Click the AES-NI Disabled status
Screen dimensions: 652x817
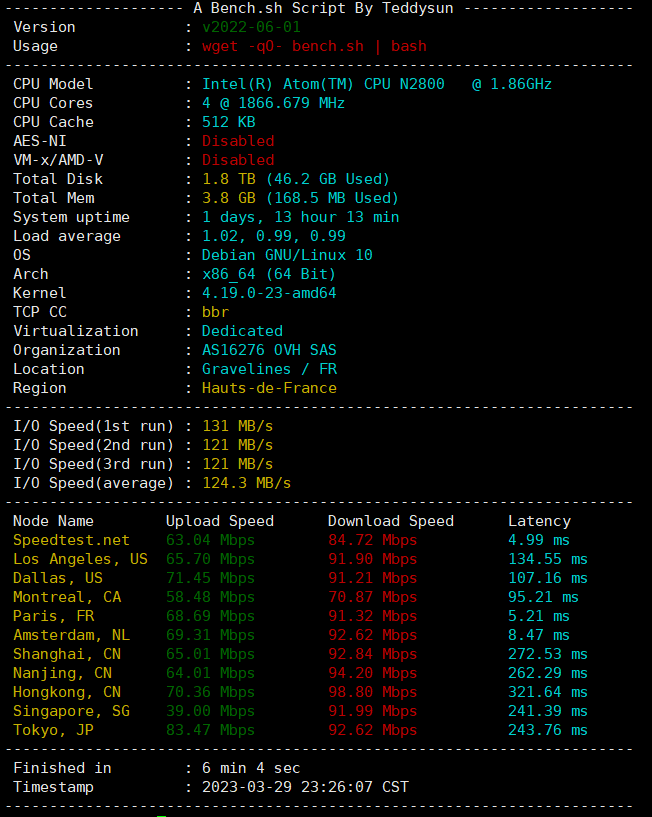(238, 141)
